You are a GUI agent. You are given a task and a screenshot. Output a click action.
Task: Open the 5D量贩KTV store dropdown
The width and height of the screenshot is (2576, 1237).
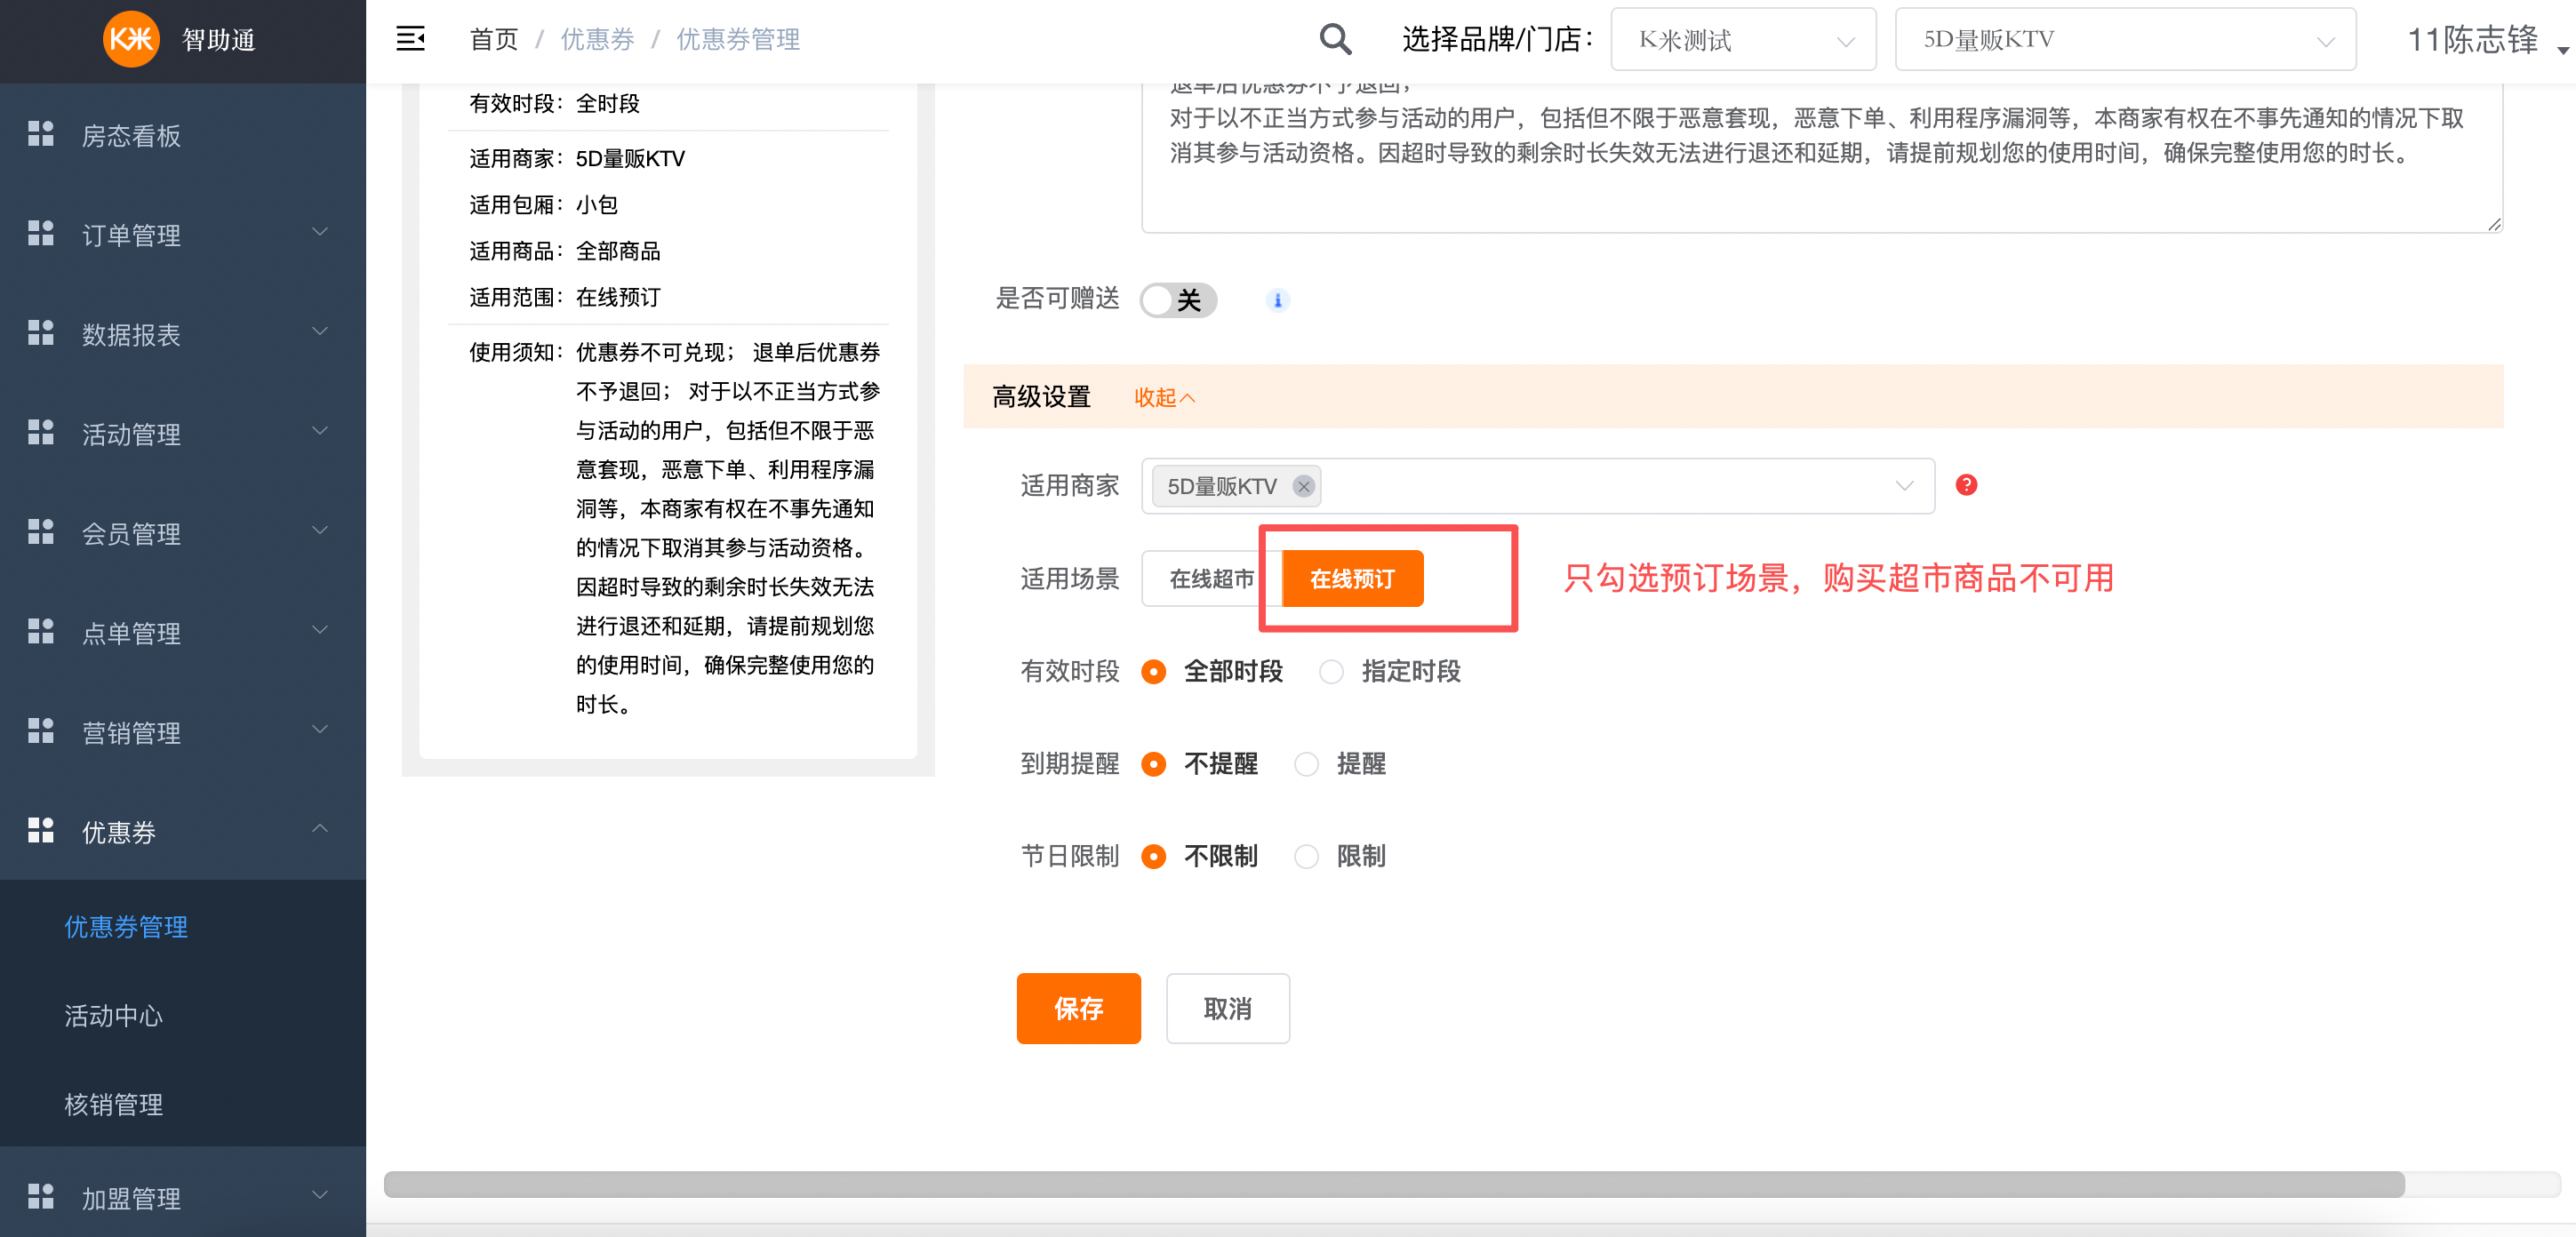(x=2125, y=40)
